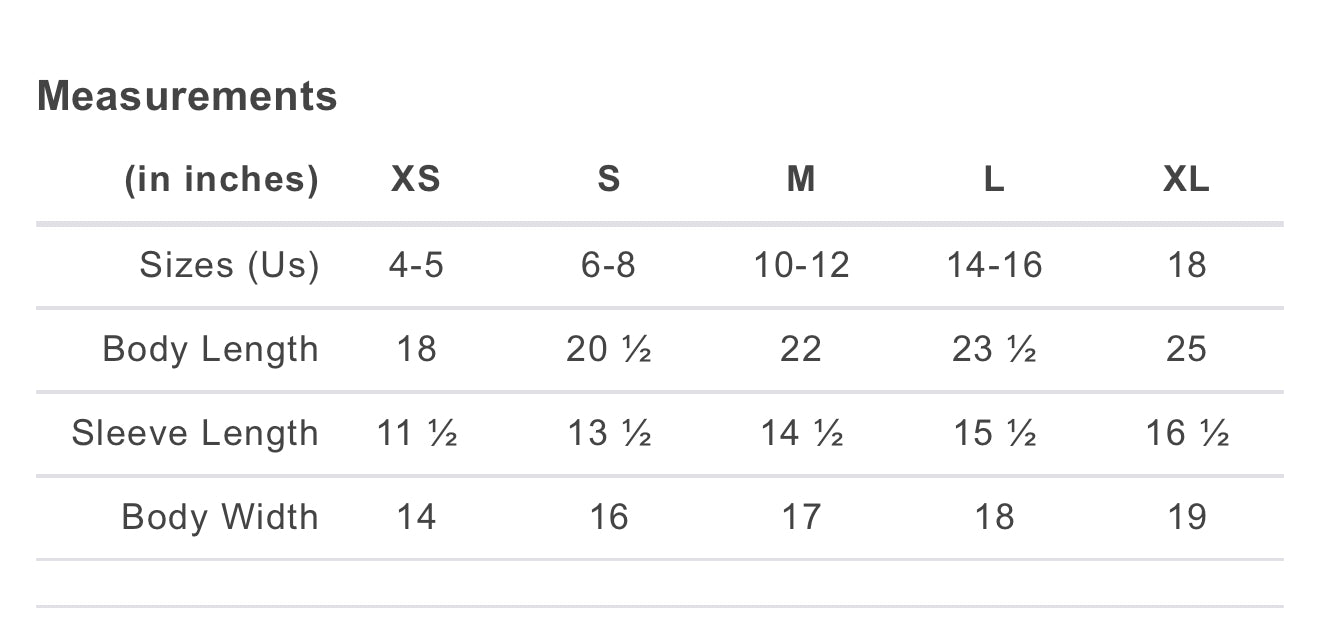Select the 14-16 US size cell
This screenshot has height=623, width=1320.
pyautogui.click(x=994, y=265)
